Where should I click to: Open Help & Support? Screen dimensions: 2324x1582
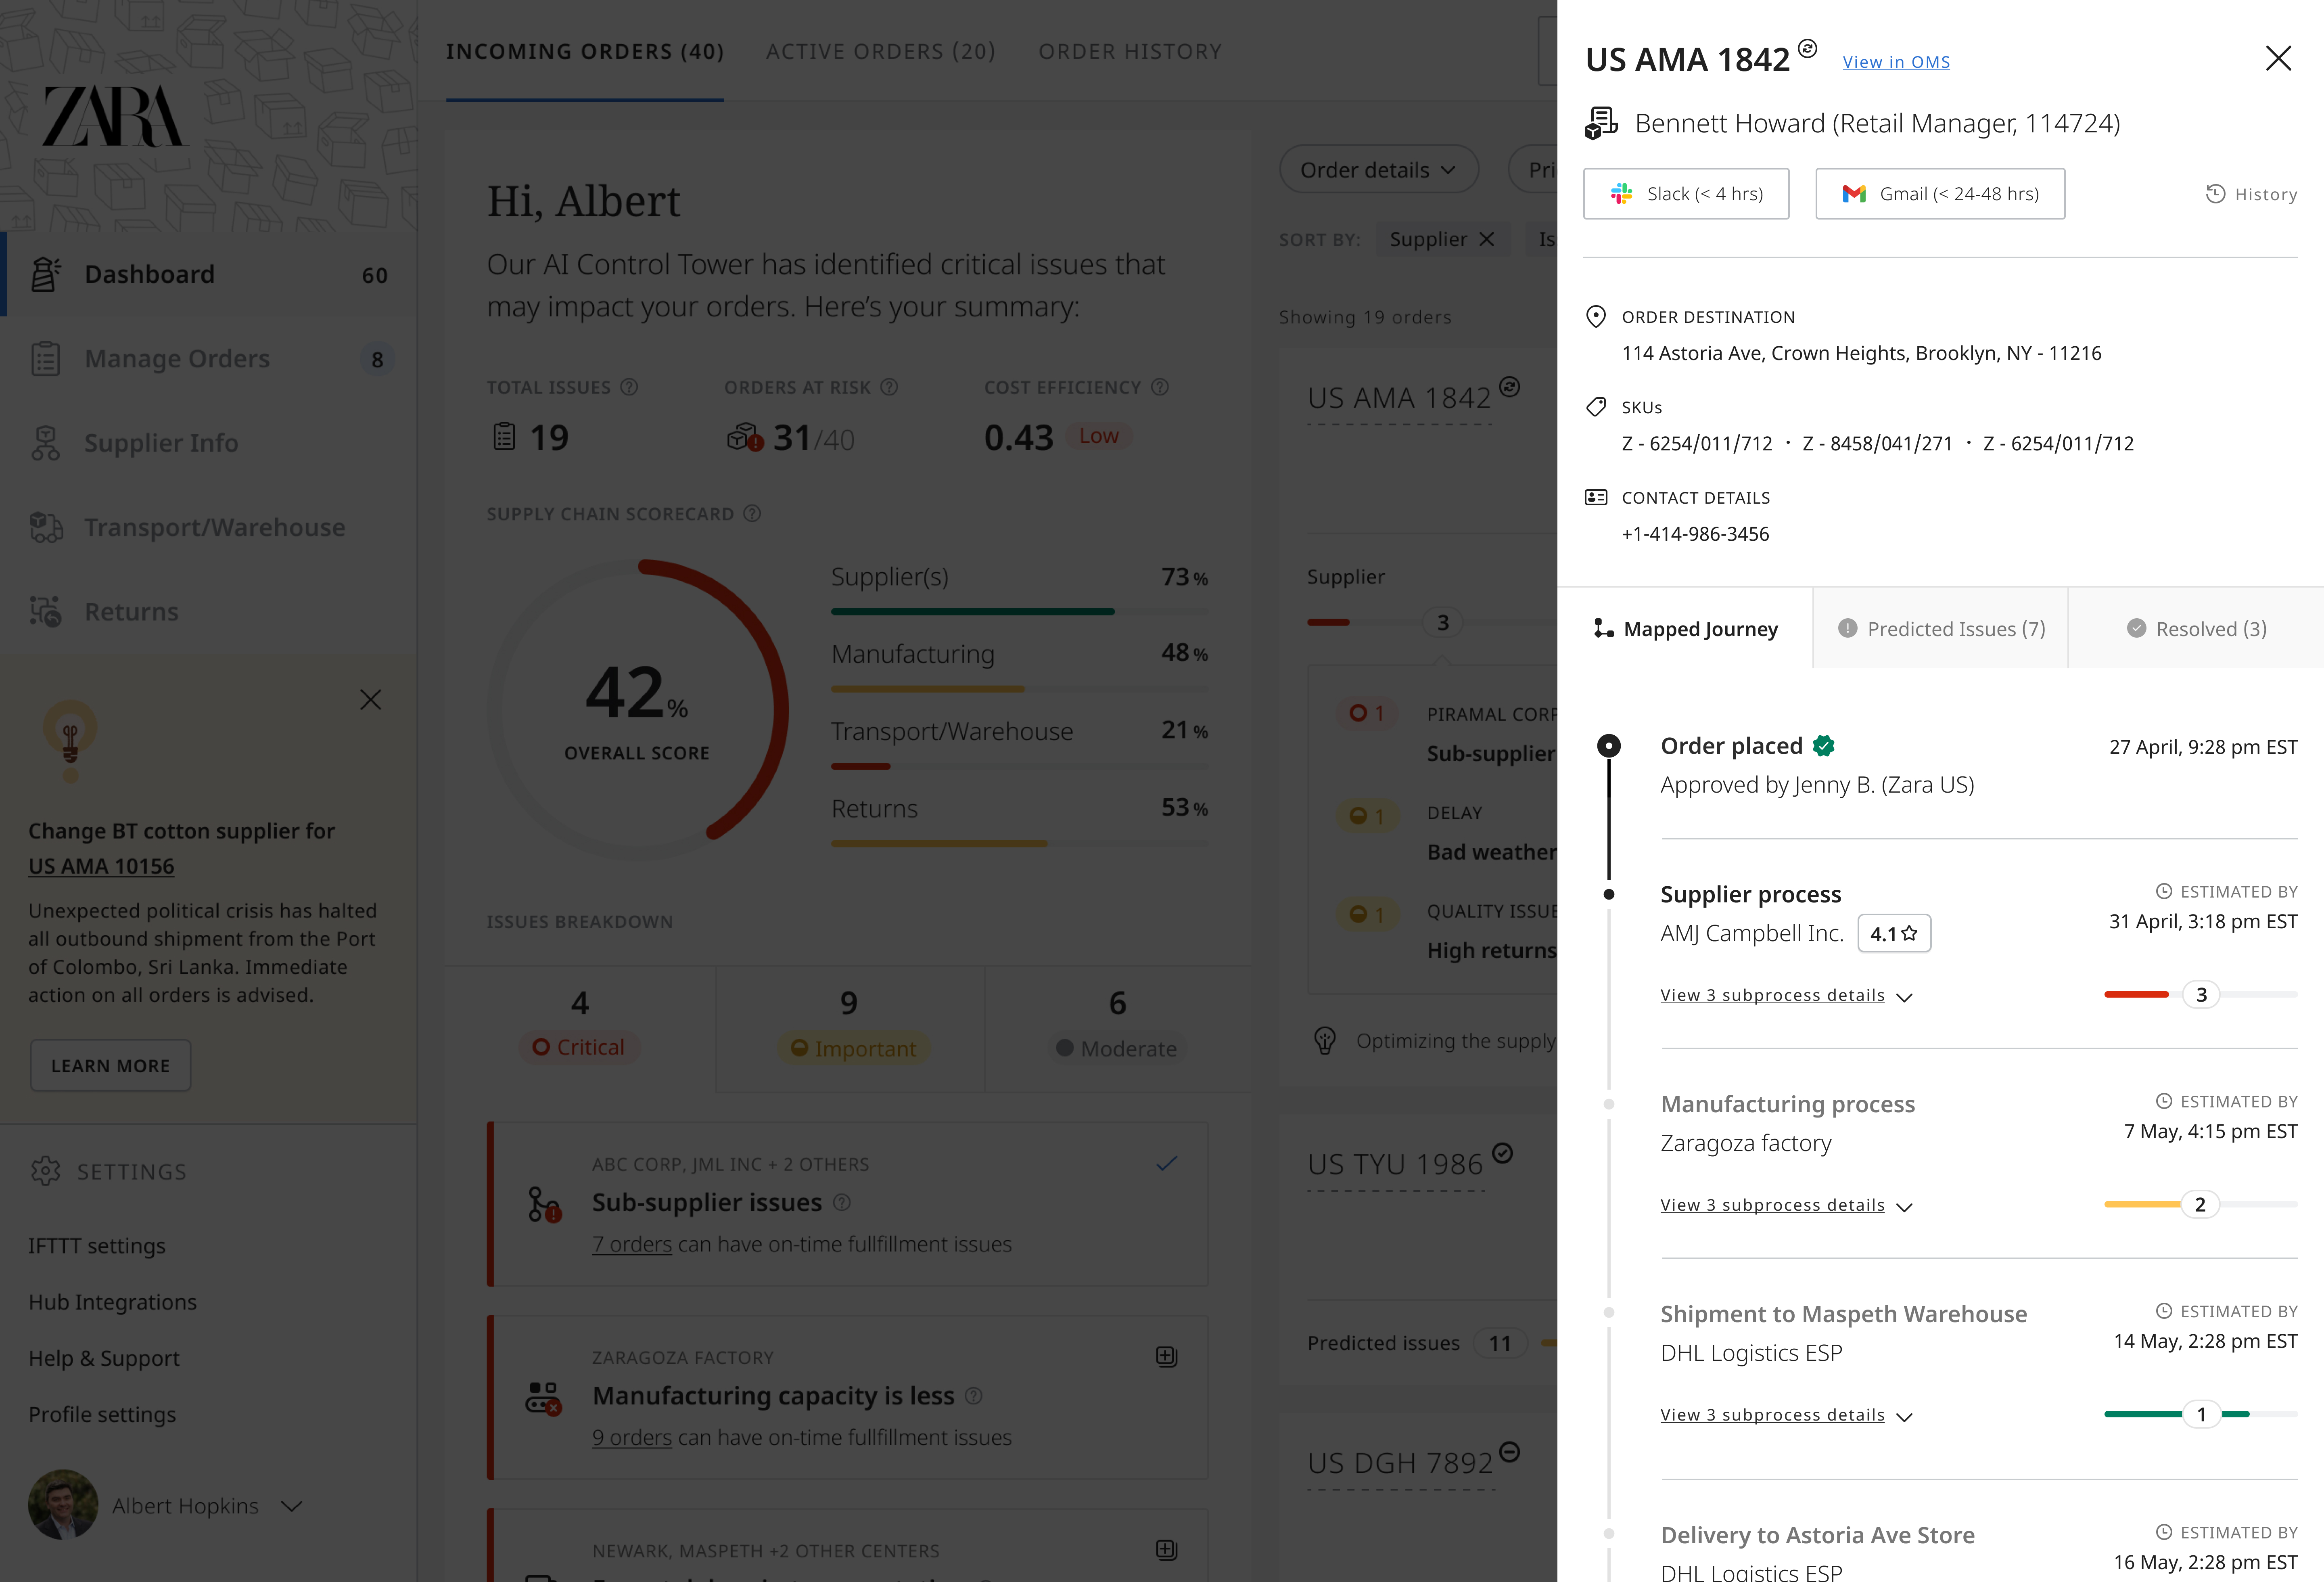pos(104,1358)
